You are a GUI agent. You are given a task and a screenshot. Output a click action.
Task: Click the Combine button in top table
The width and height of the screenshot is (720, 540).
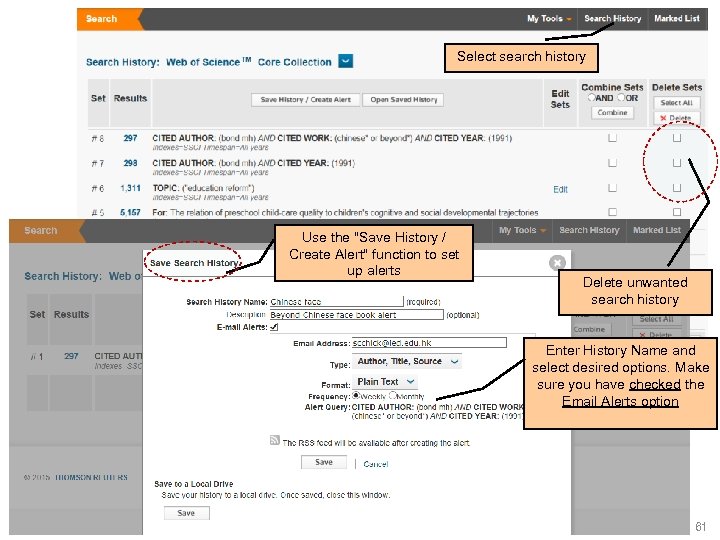612,112
